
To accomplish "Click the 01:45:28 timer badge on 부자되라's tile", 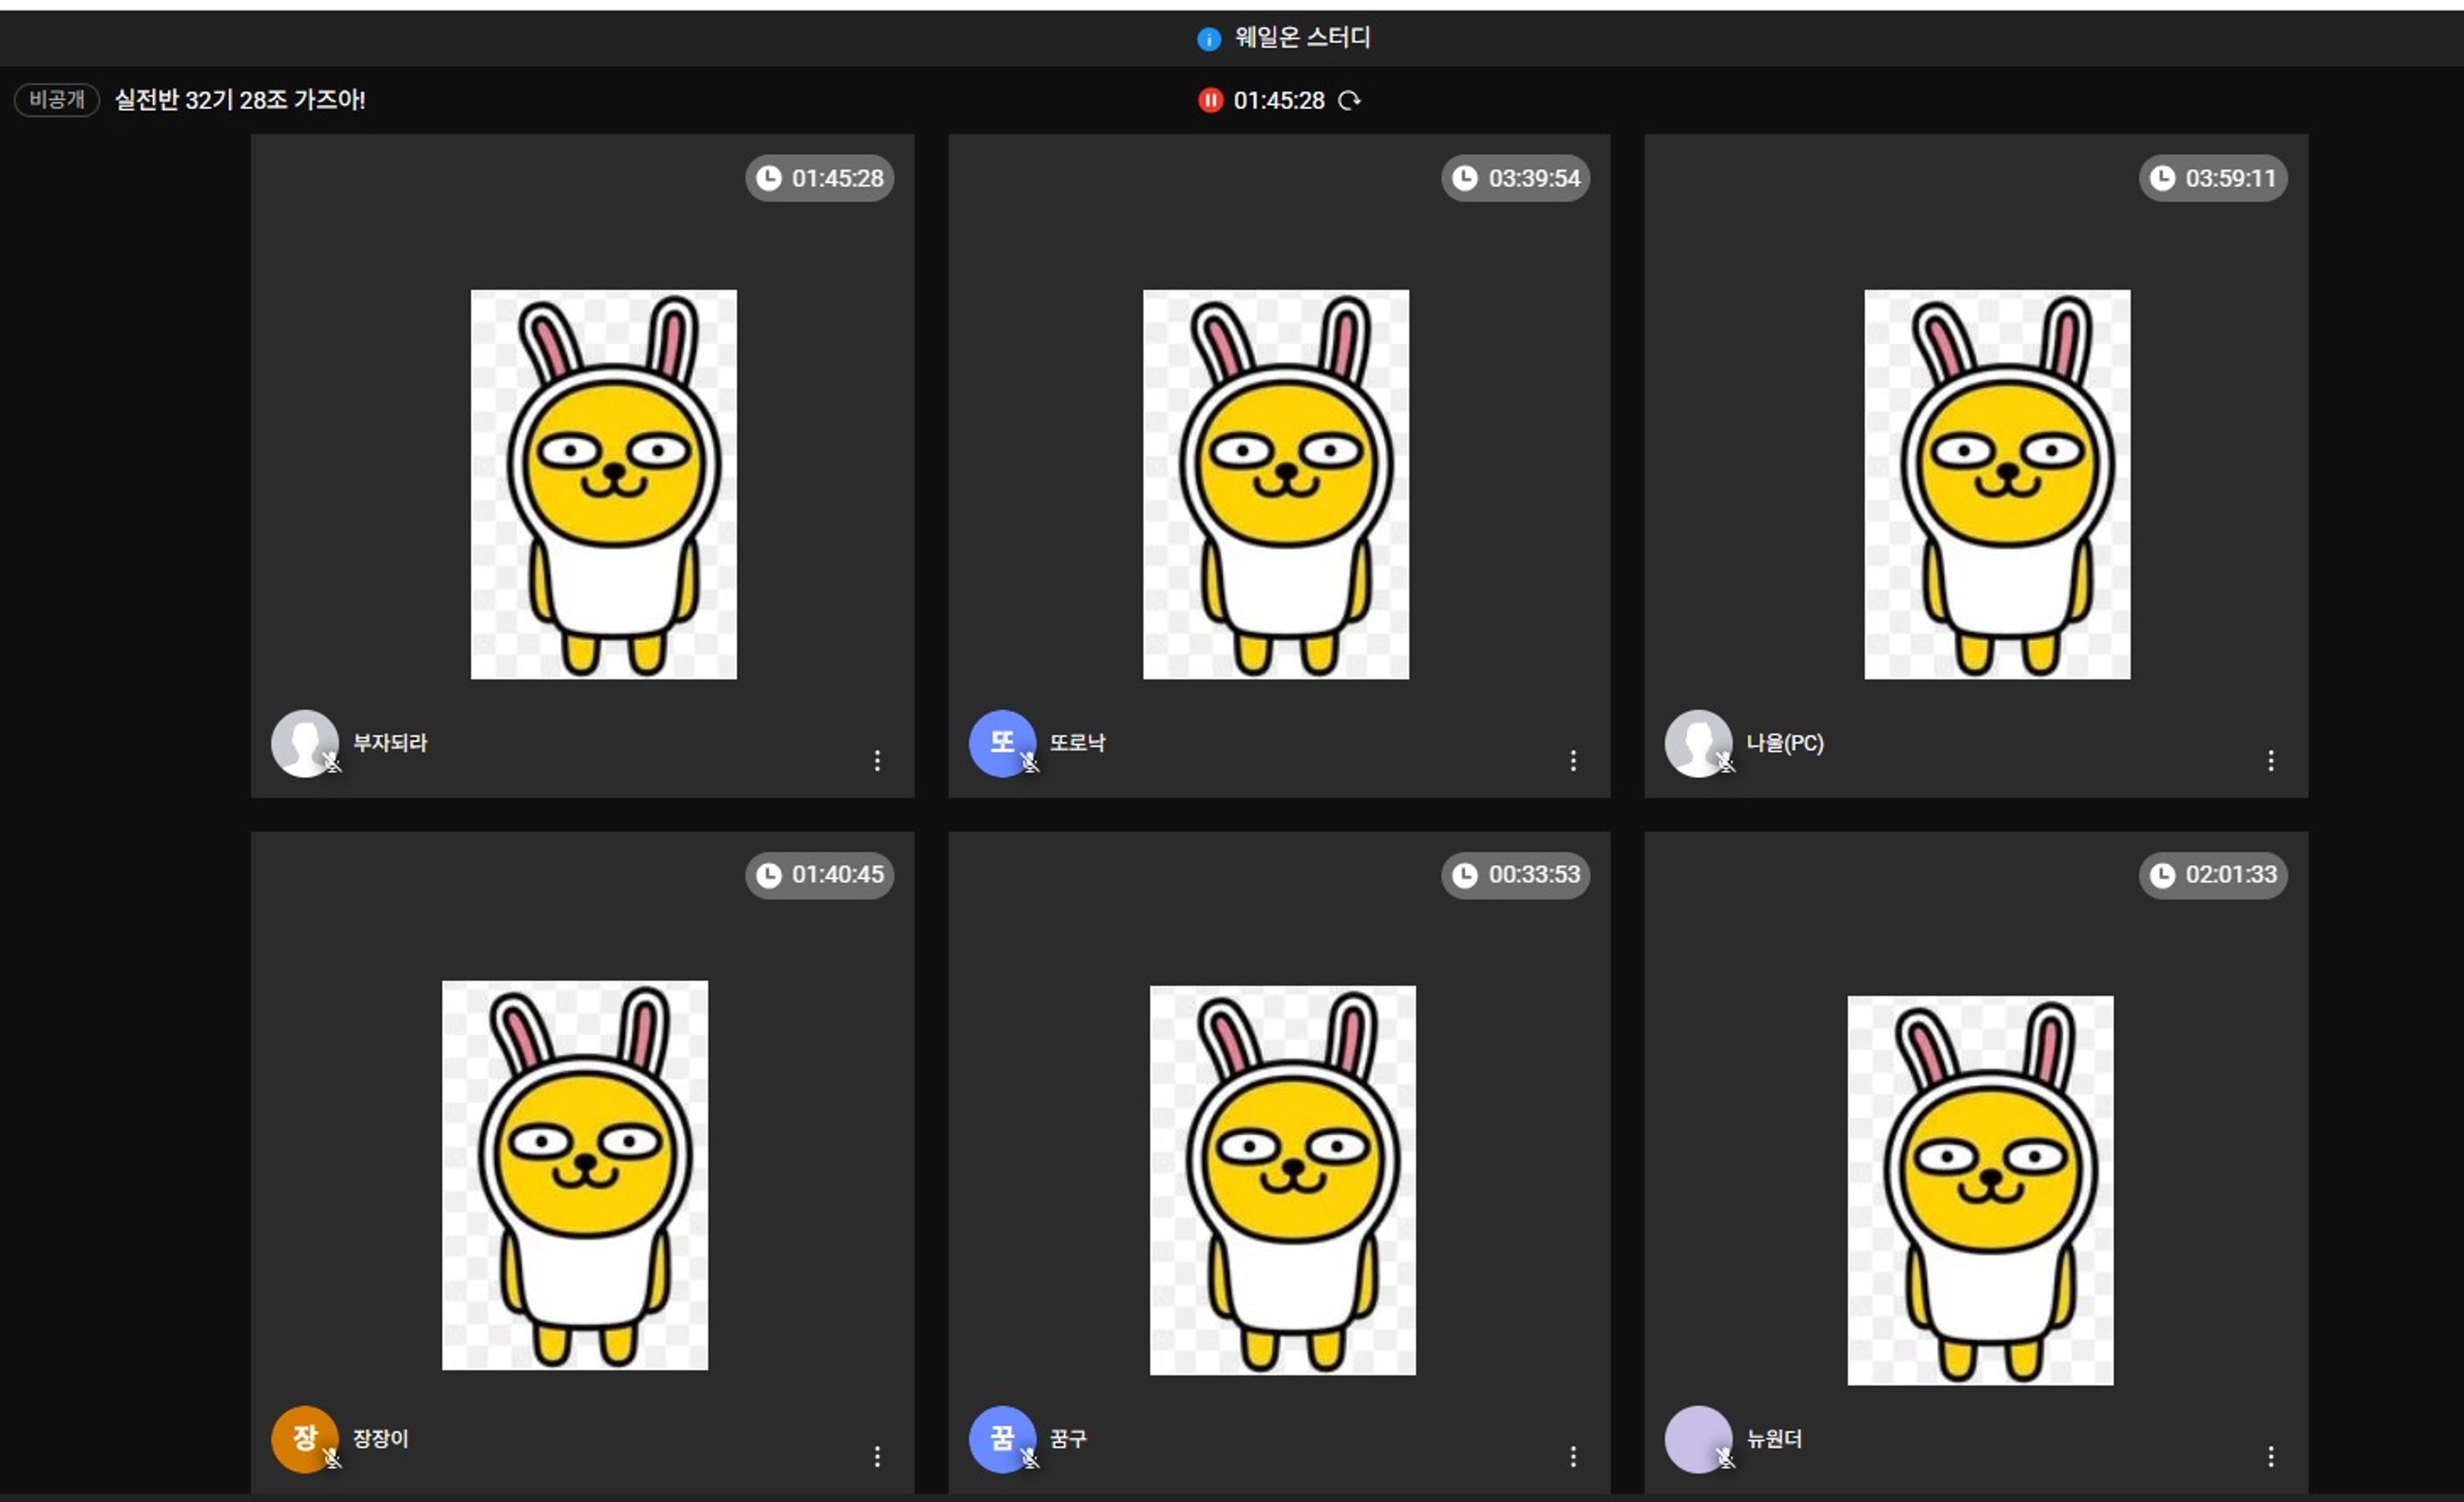I will (x=819, y=178).
